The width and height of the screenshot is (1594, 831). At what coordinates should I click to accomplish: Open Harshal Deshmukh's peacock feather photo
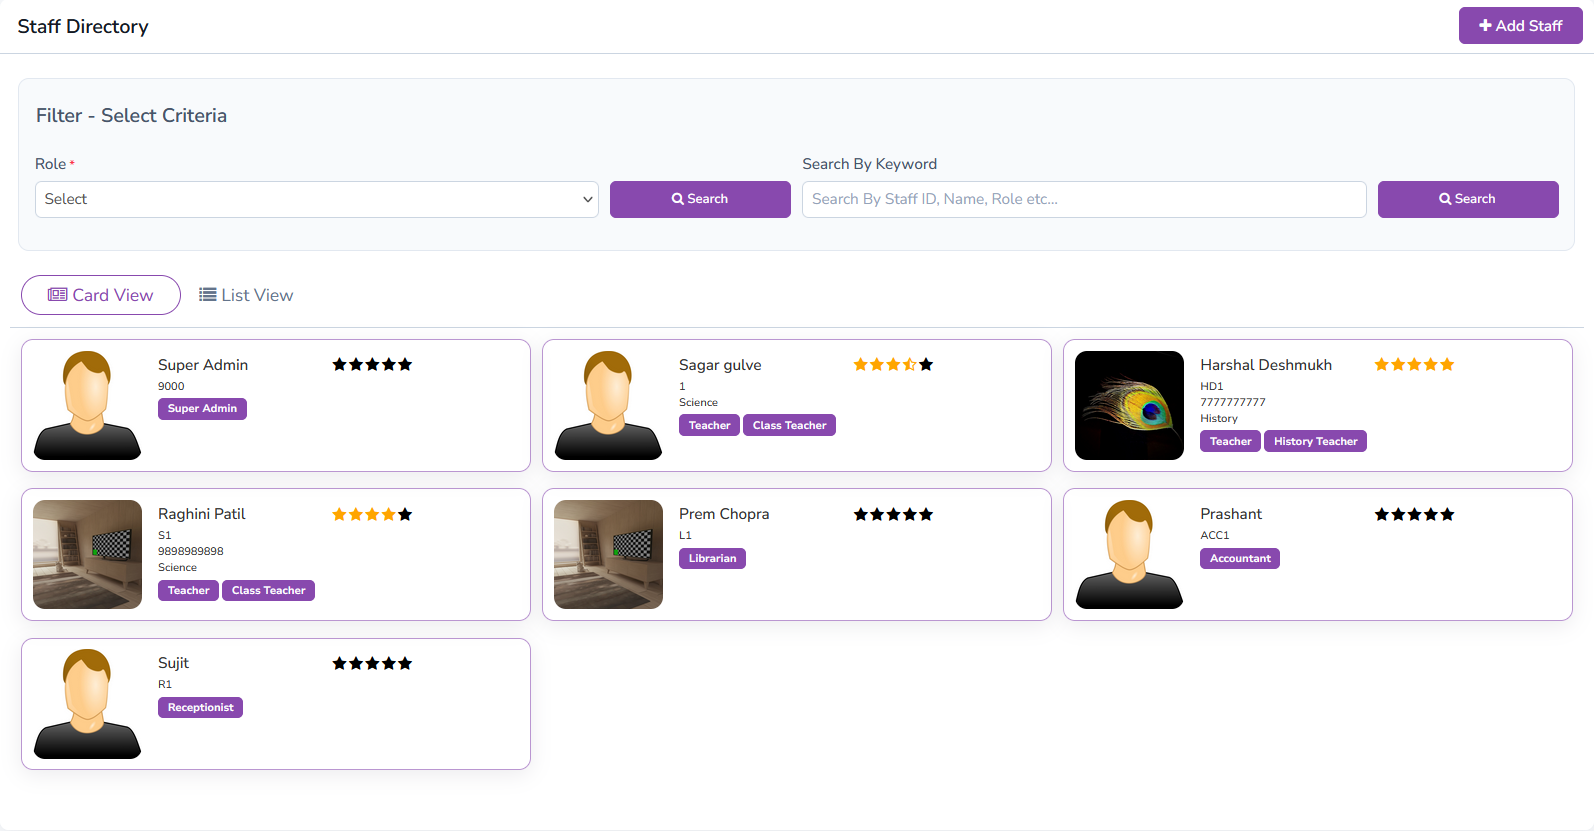tap(1129, 405)
